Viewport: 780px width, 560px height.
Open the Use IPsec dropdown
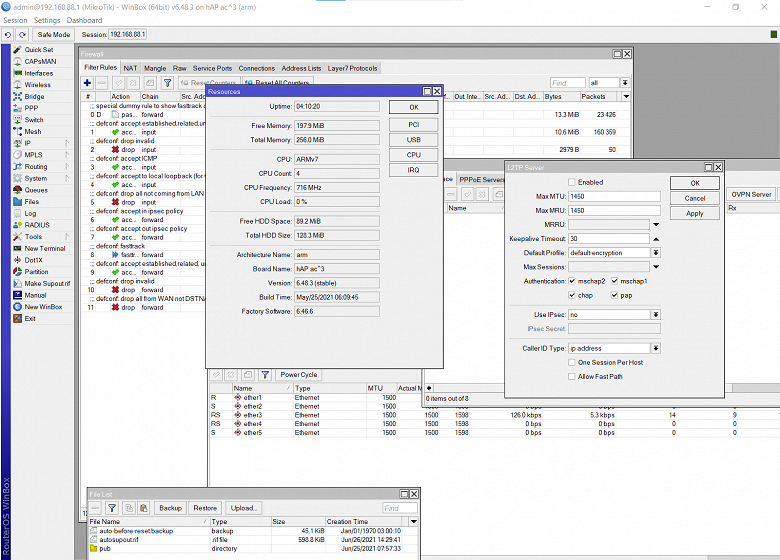(656, 314)
